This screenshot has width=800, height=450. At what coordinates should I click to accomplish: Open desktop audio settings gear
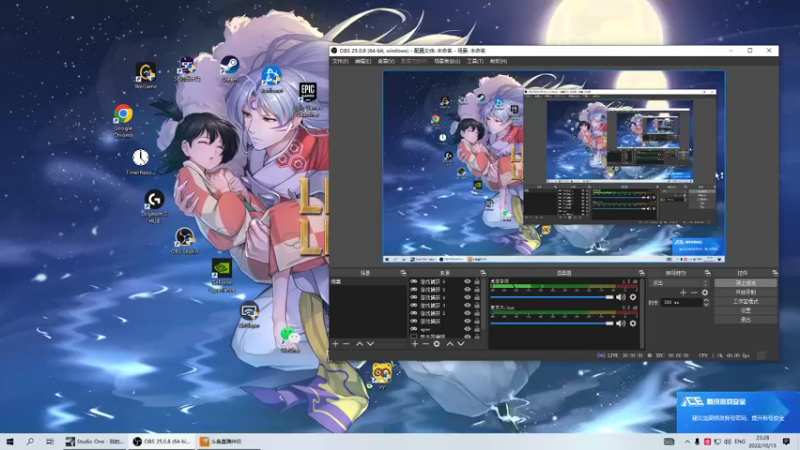[633, 297]
